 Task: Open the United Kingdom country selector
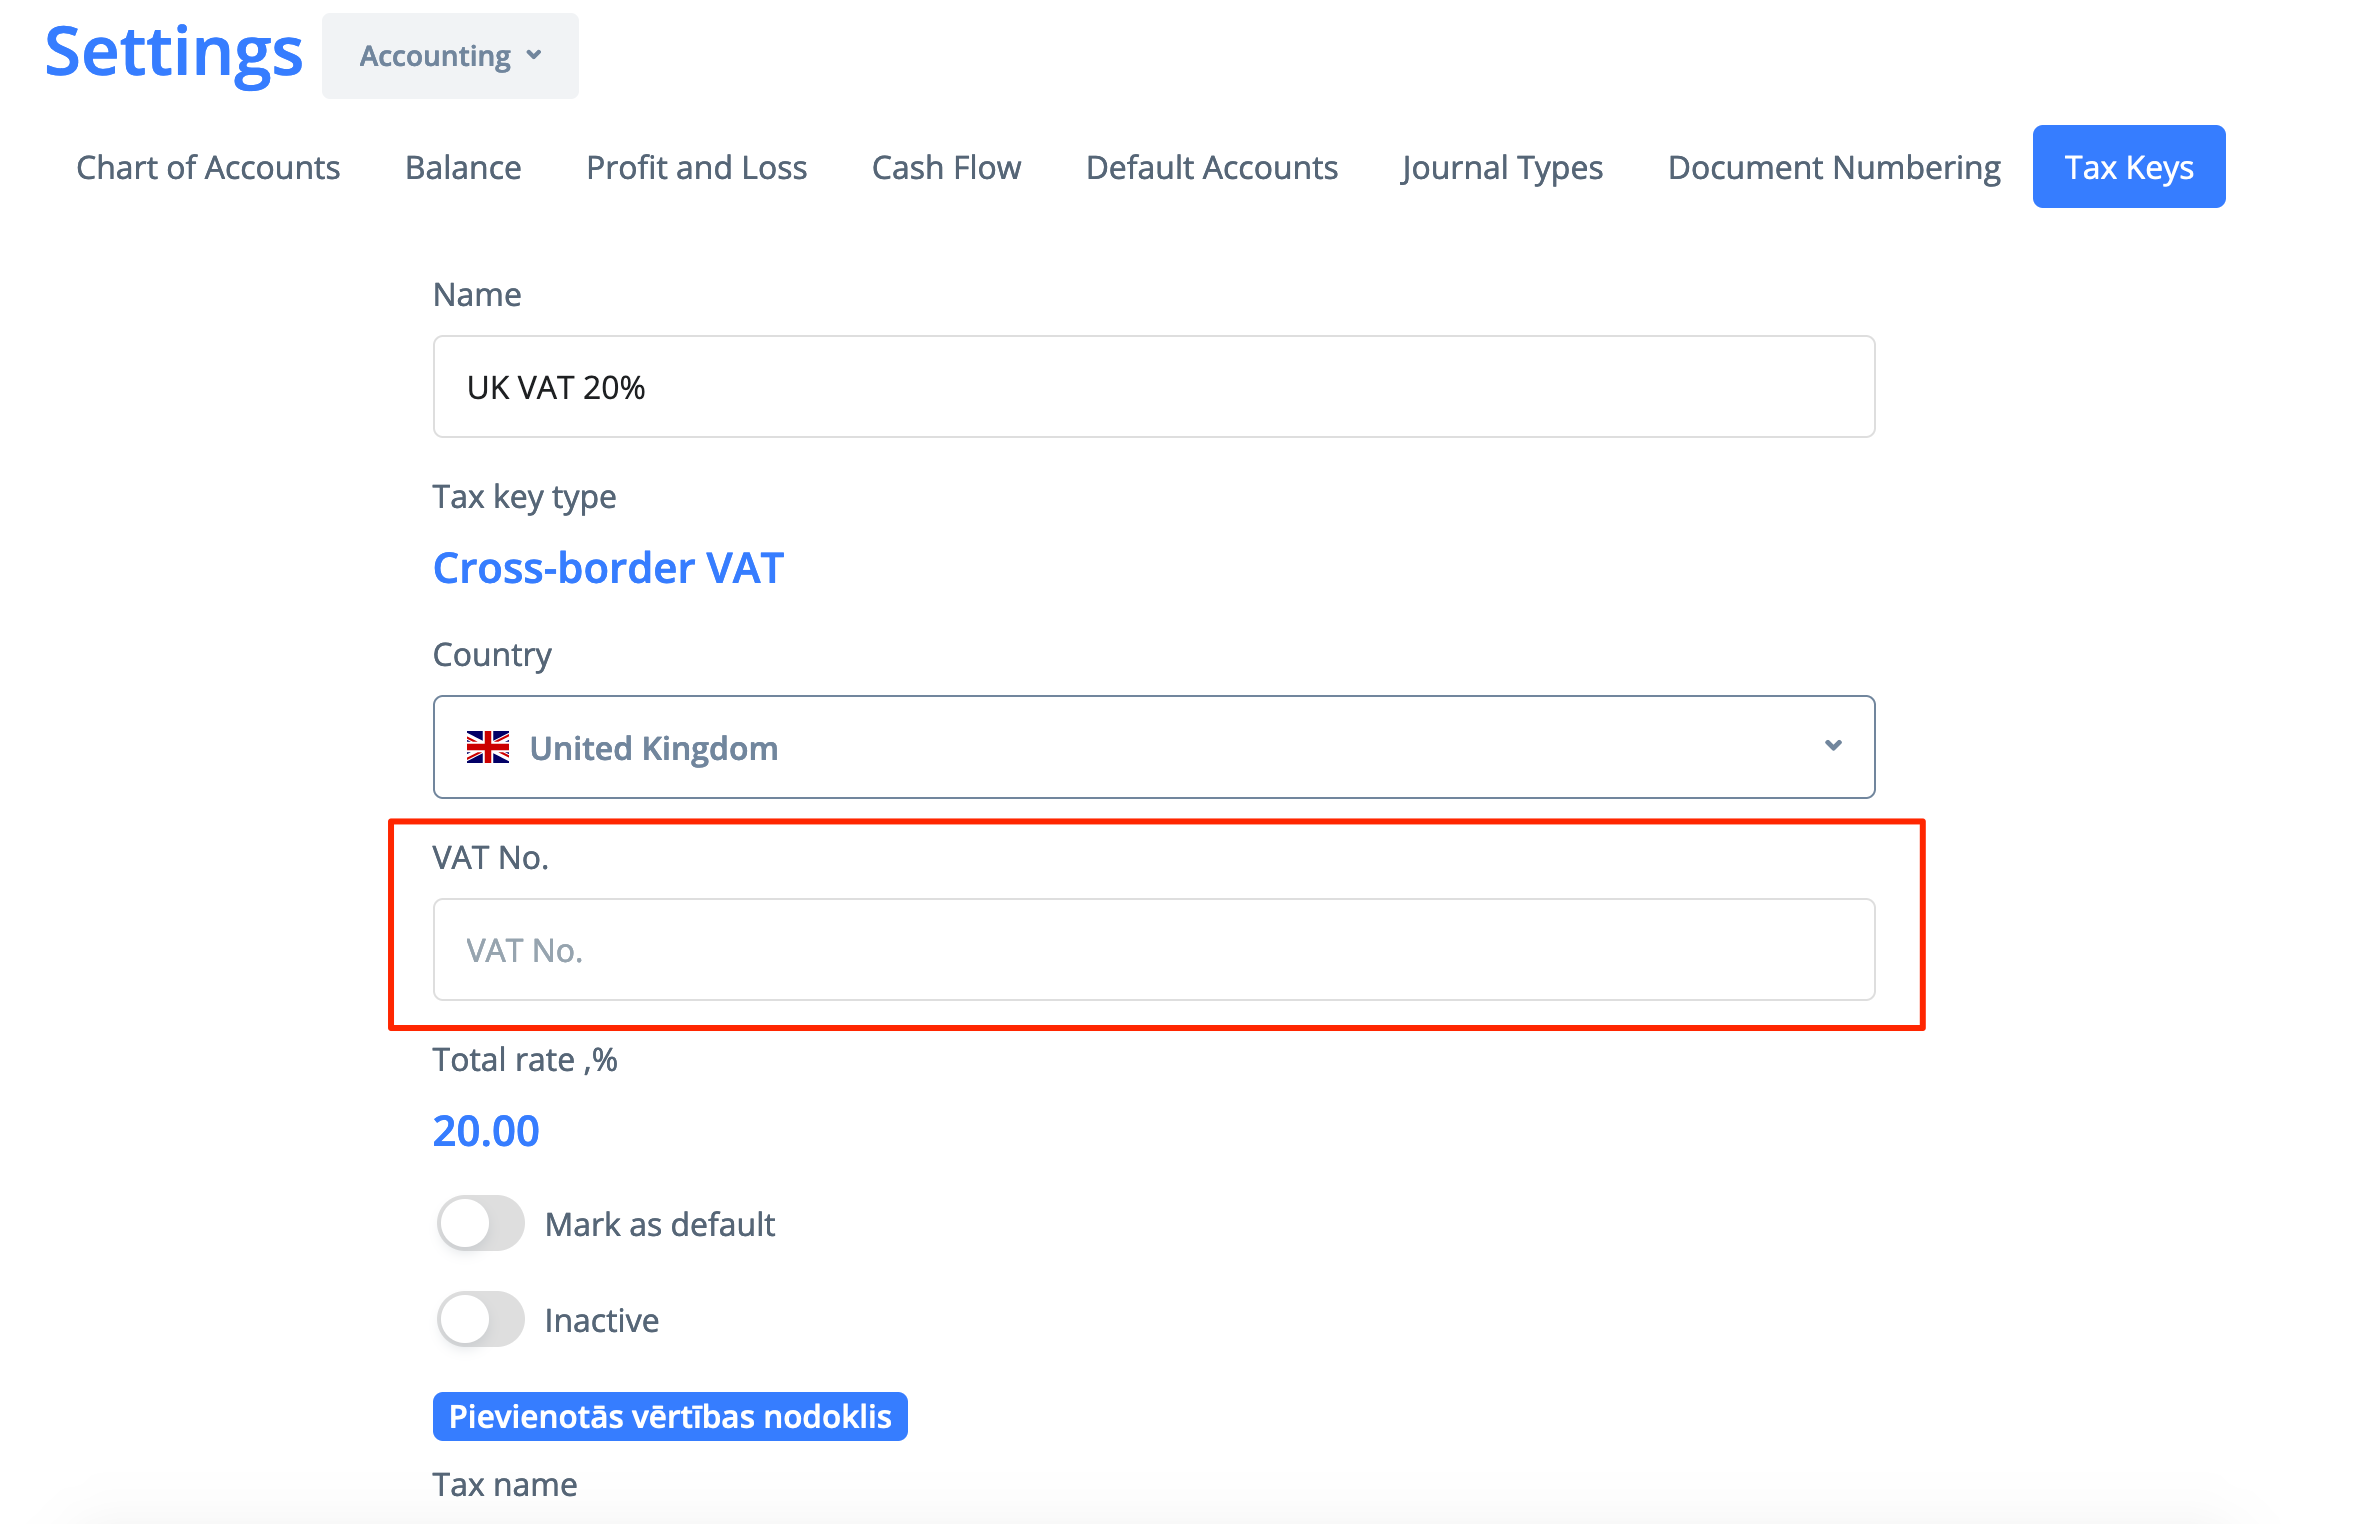pos(1154,747)
